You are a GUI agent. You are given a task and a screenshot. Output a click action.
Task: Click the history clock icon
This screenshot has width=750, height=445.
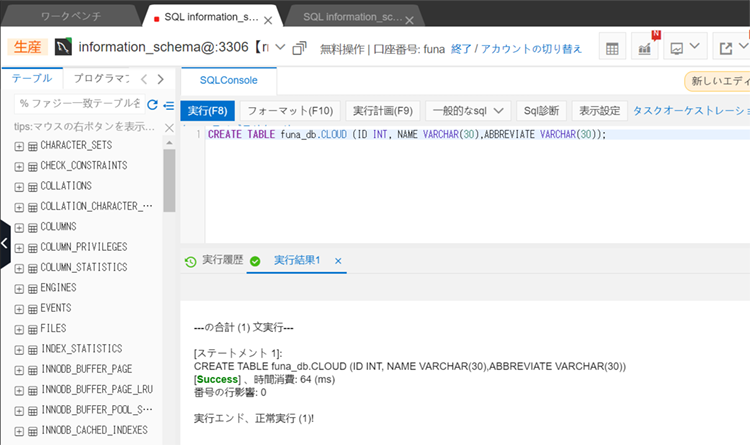coord(191,261)
